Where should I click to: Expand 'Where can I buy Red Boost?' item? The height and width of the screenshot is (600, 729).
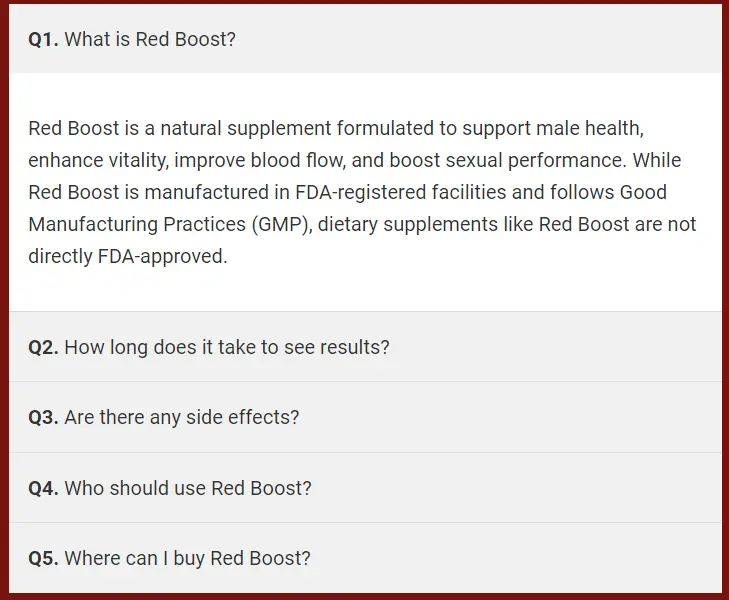(365, 558)
